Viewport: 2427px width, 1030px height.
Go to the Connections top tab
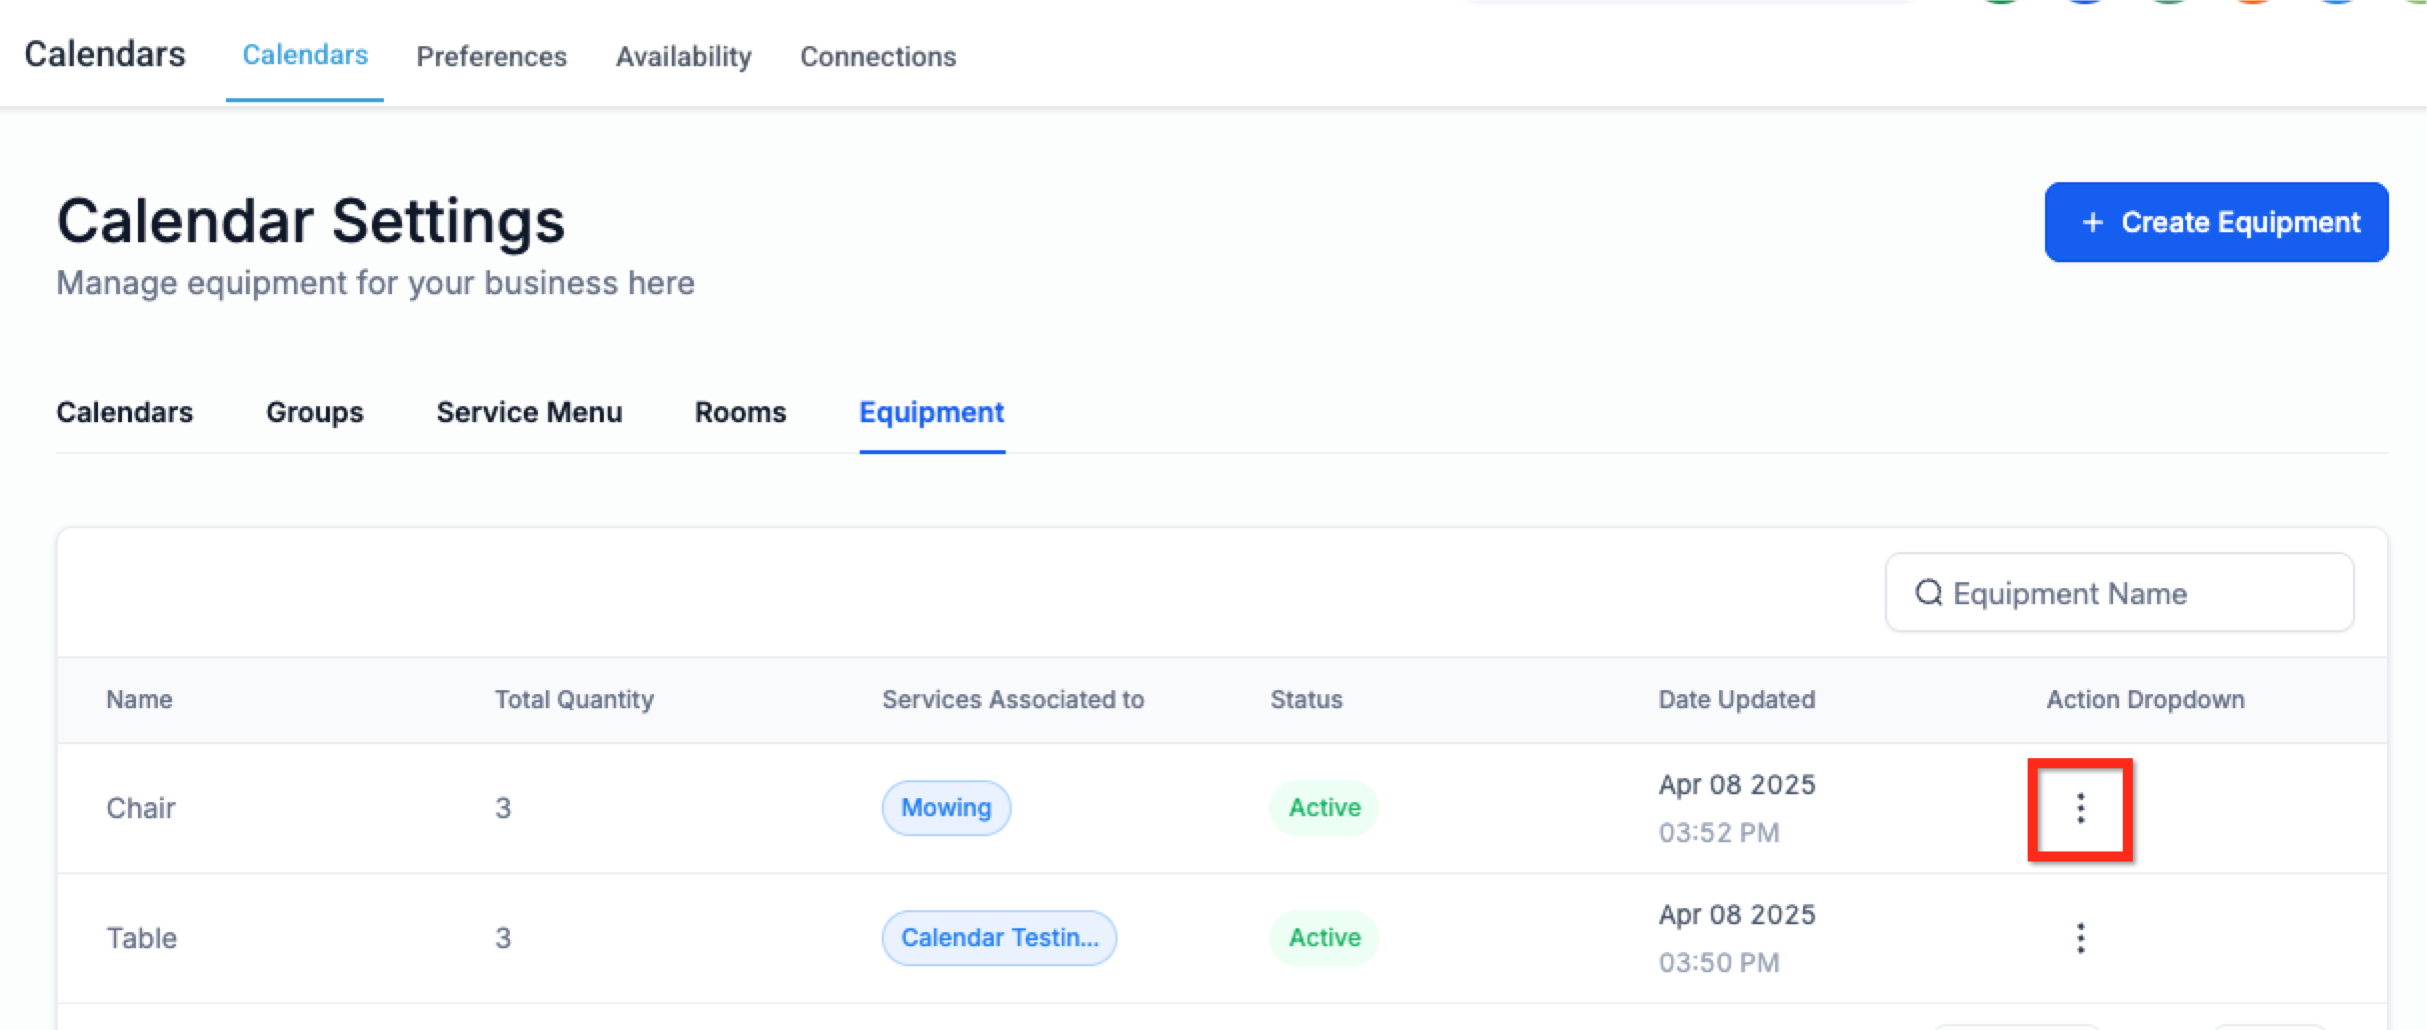878,57
